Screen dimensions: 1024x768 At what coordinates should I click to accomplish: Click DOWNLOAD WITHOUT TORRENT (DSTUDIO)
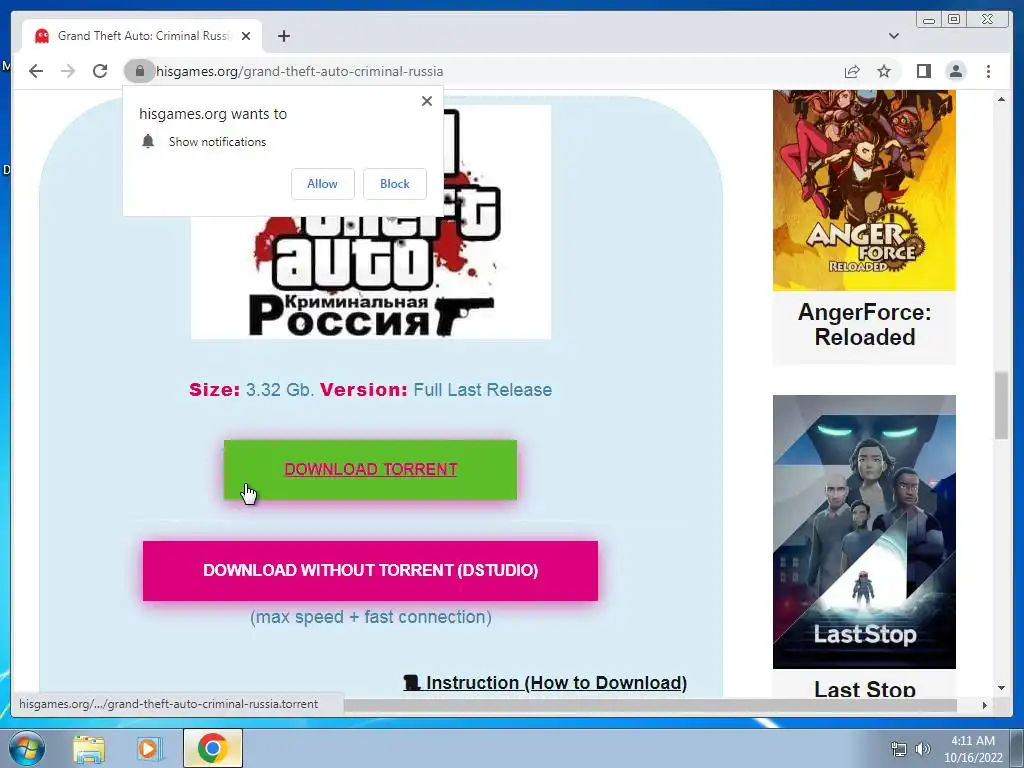click(x=370, y=570)
